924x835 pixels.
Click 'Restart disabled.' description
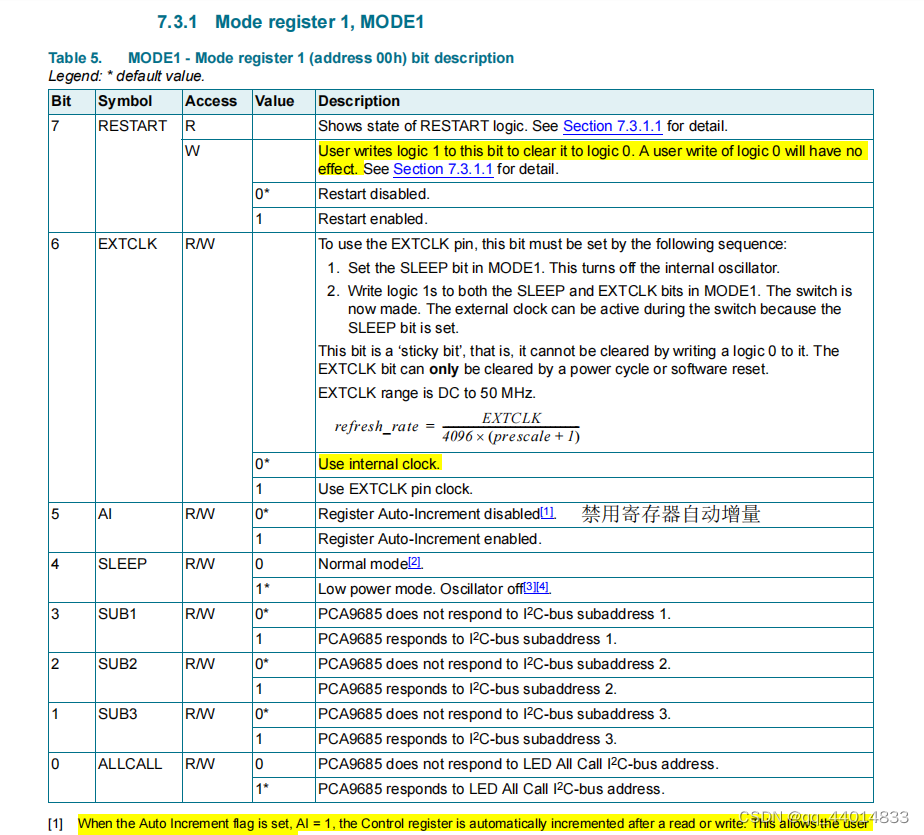[x=374, y=194]
